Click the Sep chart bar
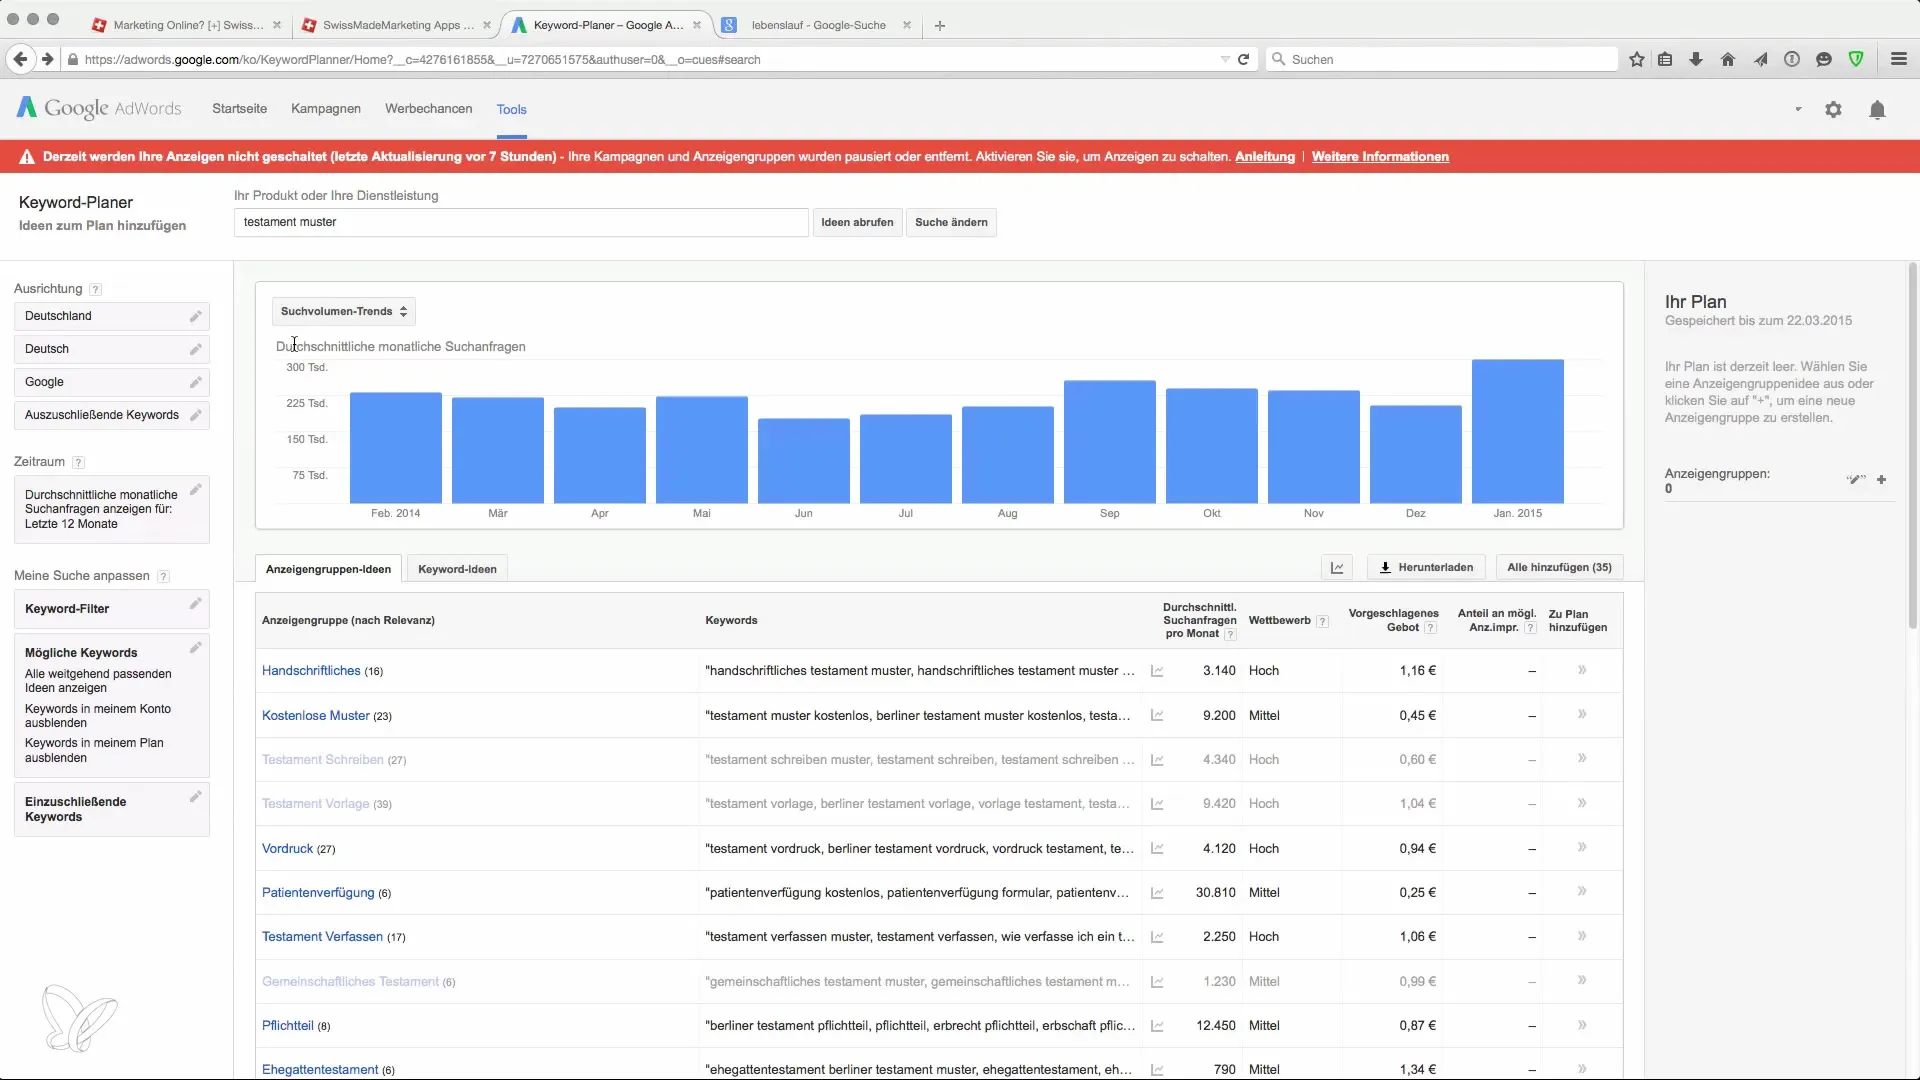The width and height of the screenshot is (1920, 1080). click(1109, 442)
